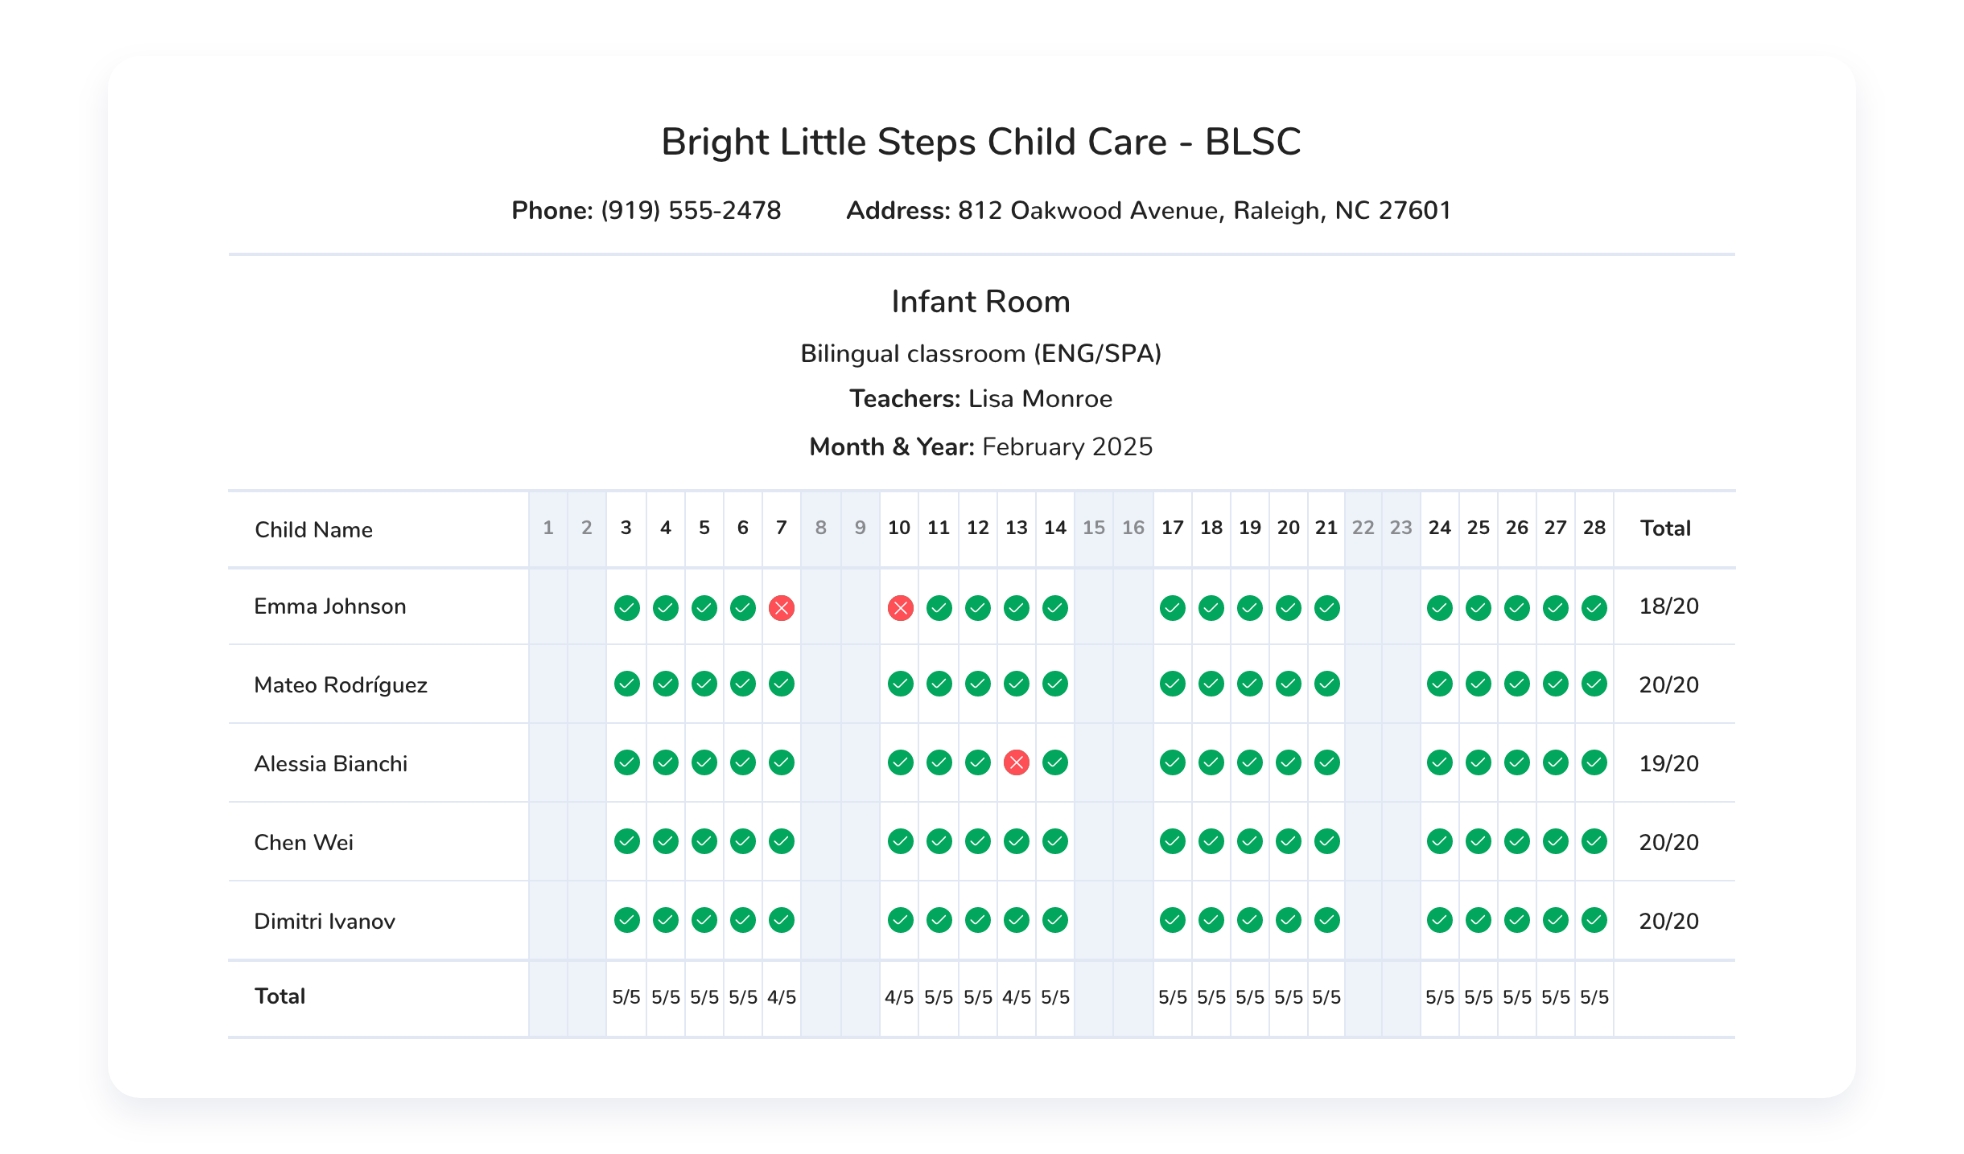Click Dimitri Ivanov's green check on day 28
Image resolution: width=1964 pixels, height=1154 pixels.
1594,920
